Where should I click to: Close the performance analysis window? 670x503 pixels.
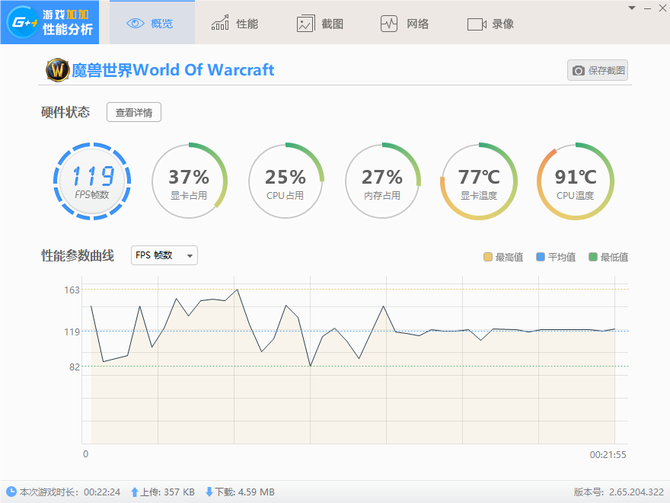(662, 8)
